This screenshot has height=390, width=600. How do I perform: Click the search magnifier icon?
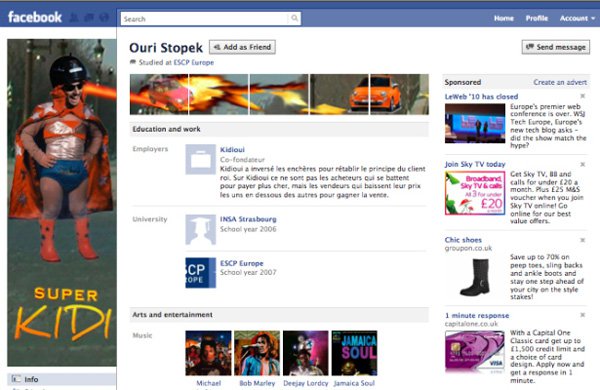pyautogui.click(x=294, y=18)
